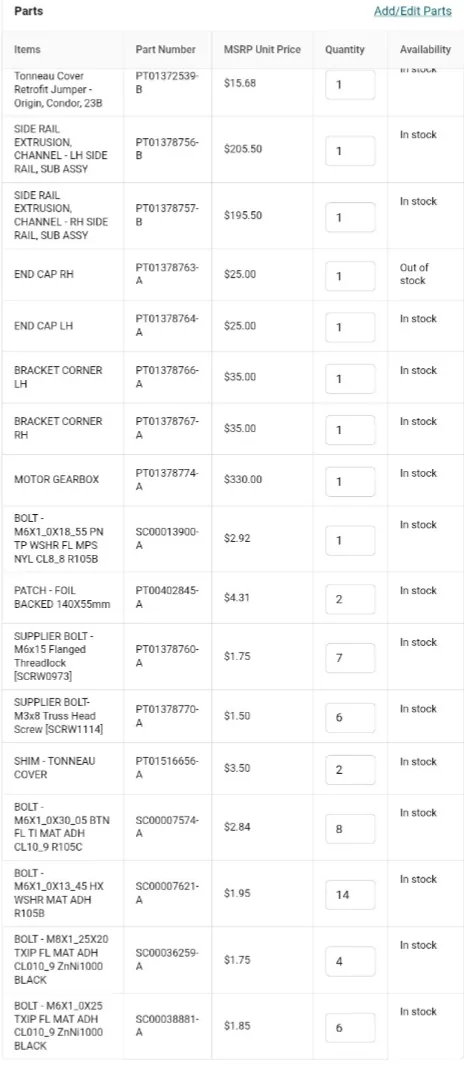Select quantity box for RH SIDE RAIL extrusion

(x=350, y=217)
